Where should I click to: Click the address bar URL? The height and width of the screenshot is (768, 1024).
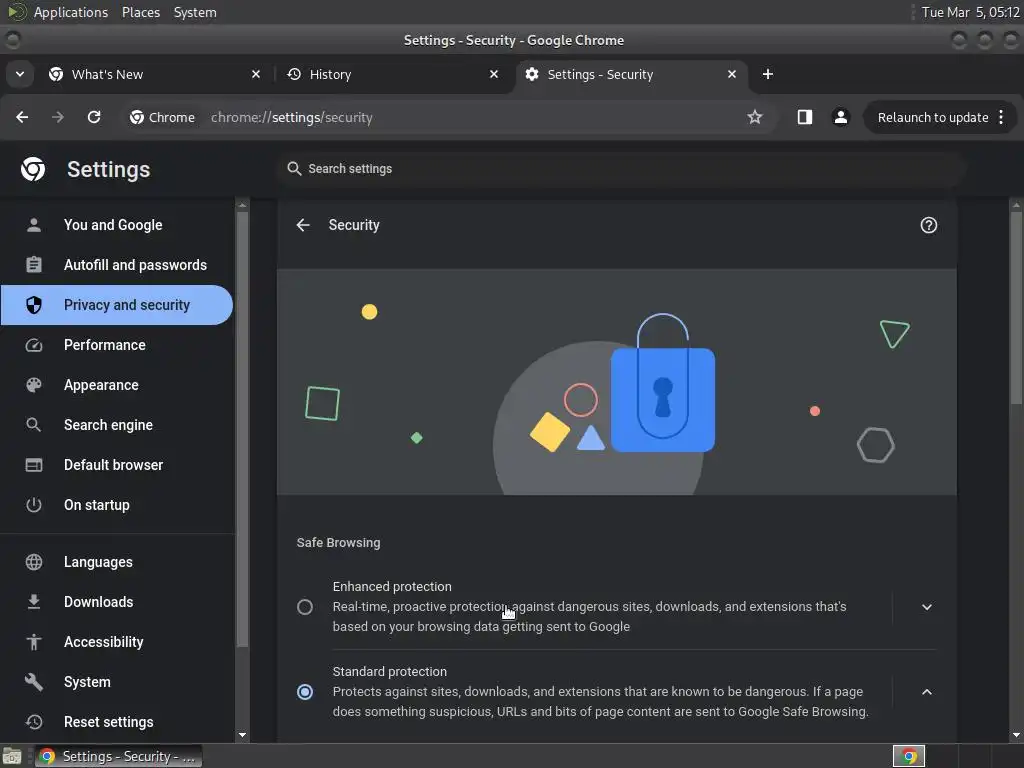click(x=291, y=118)
